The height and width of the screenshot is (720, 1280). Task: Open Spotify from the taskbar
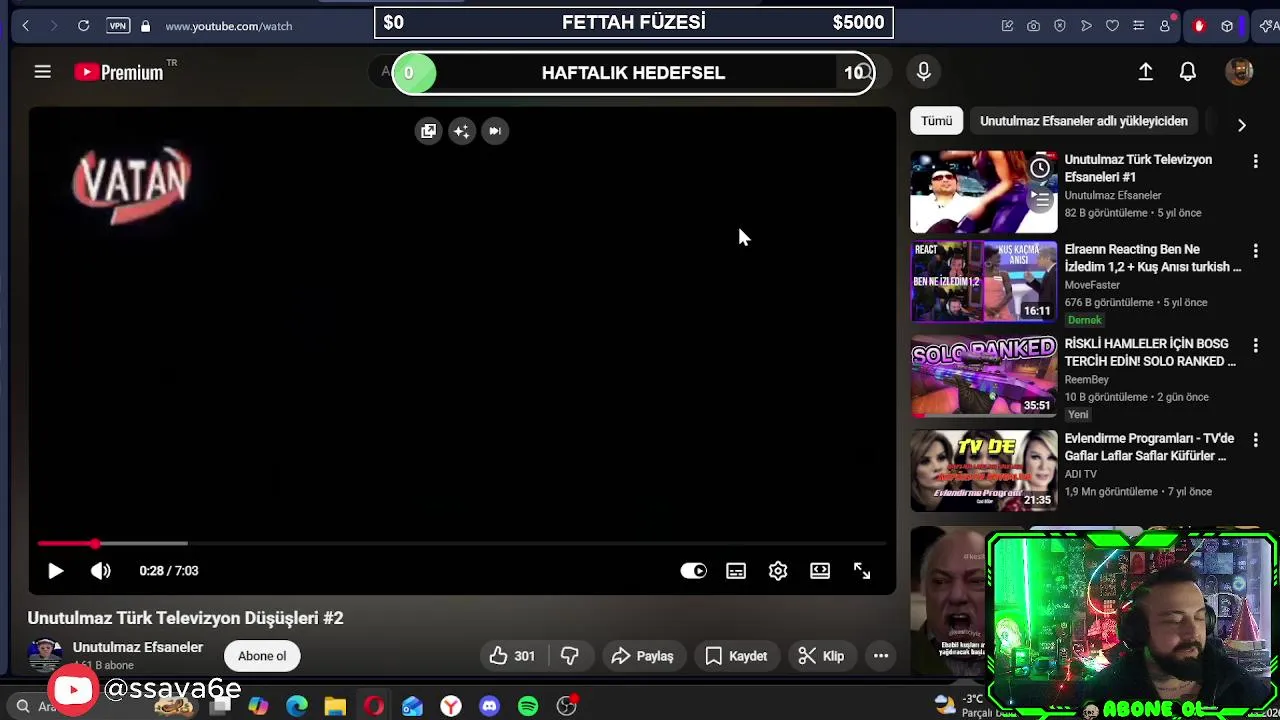pyautogui.click(x=528, y=706)
